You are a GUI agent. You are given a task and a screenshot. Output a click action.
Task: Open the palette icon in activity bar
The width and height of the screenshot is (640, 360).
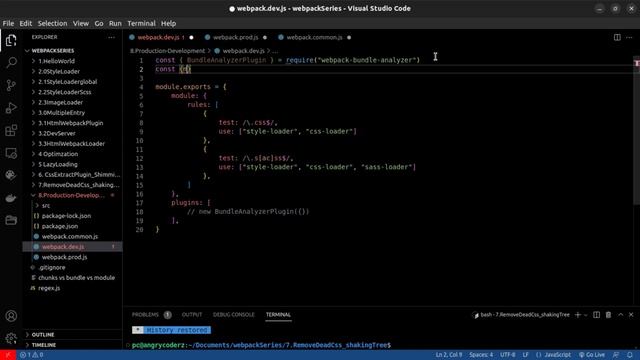[11, 176]
